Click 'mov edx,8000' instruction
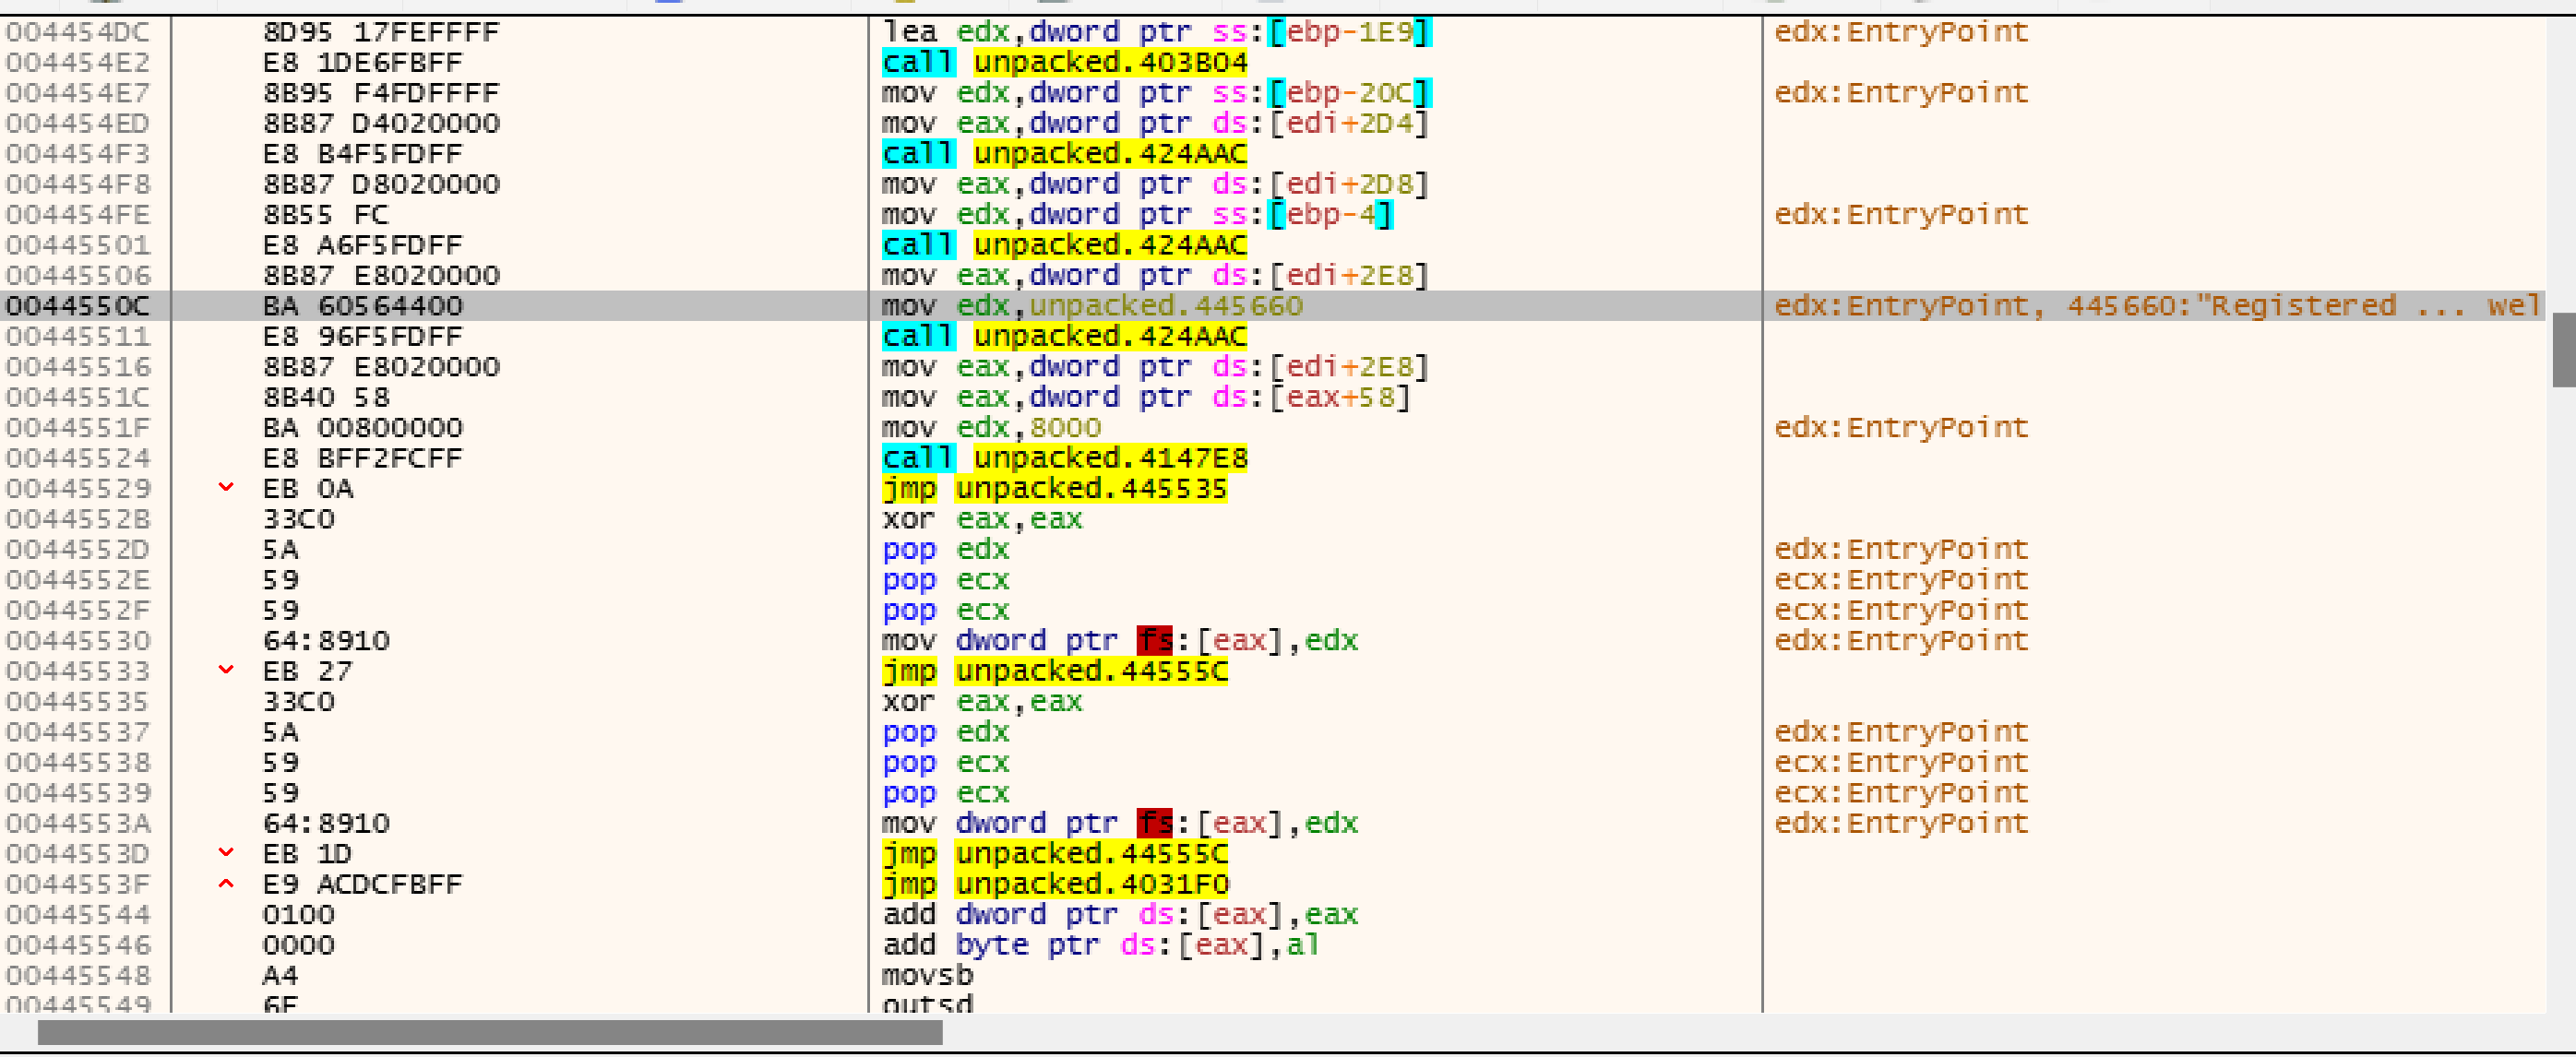 tap(991, 428)
